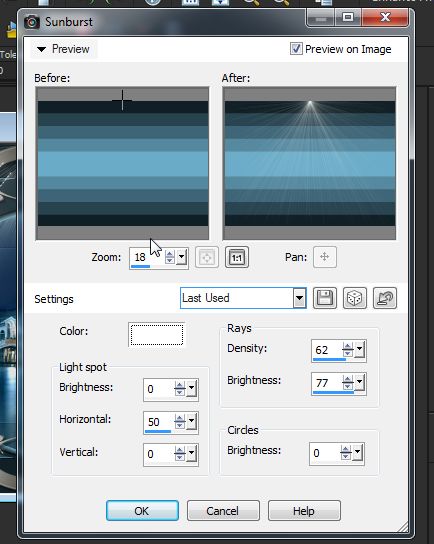
Task: Open Help for Sunburst
Action: (304, 511)
